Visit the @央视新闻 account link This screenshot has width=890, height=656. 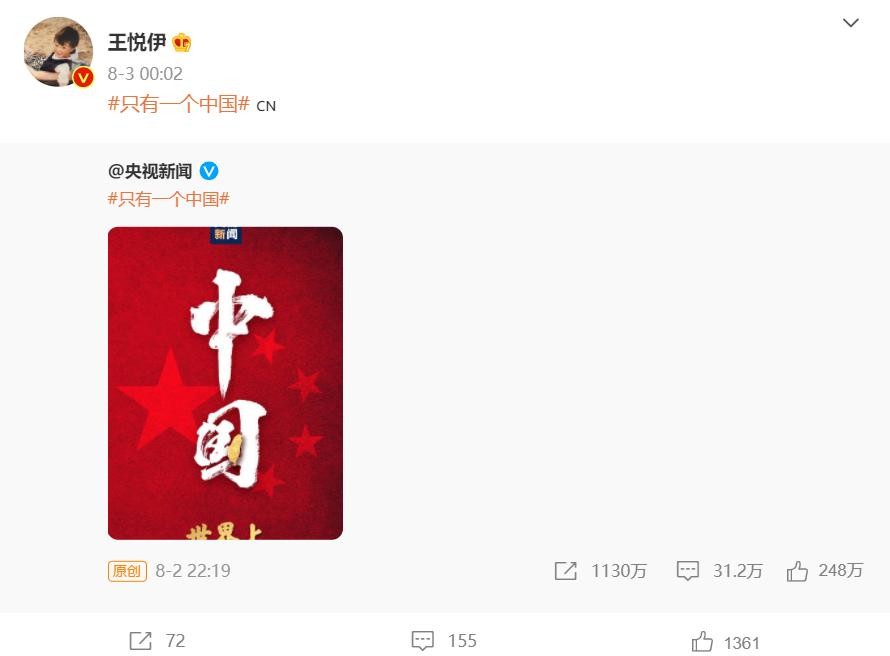tap(150, 171)
